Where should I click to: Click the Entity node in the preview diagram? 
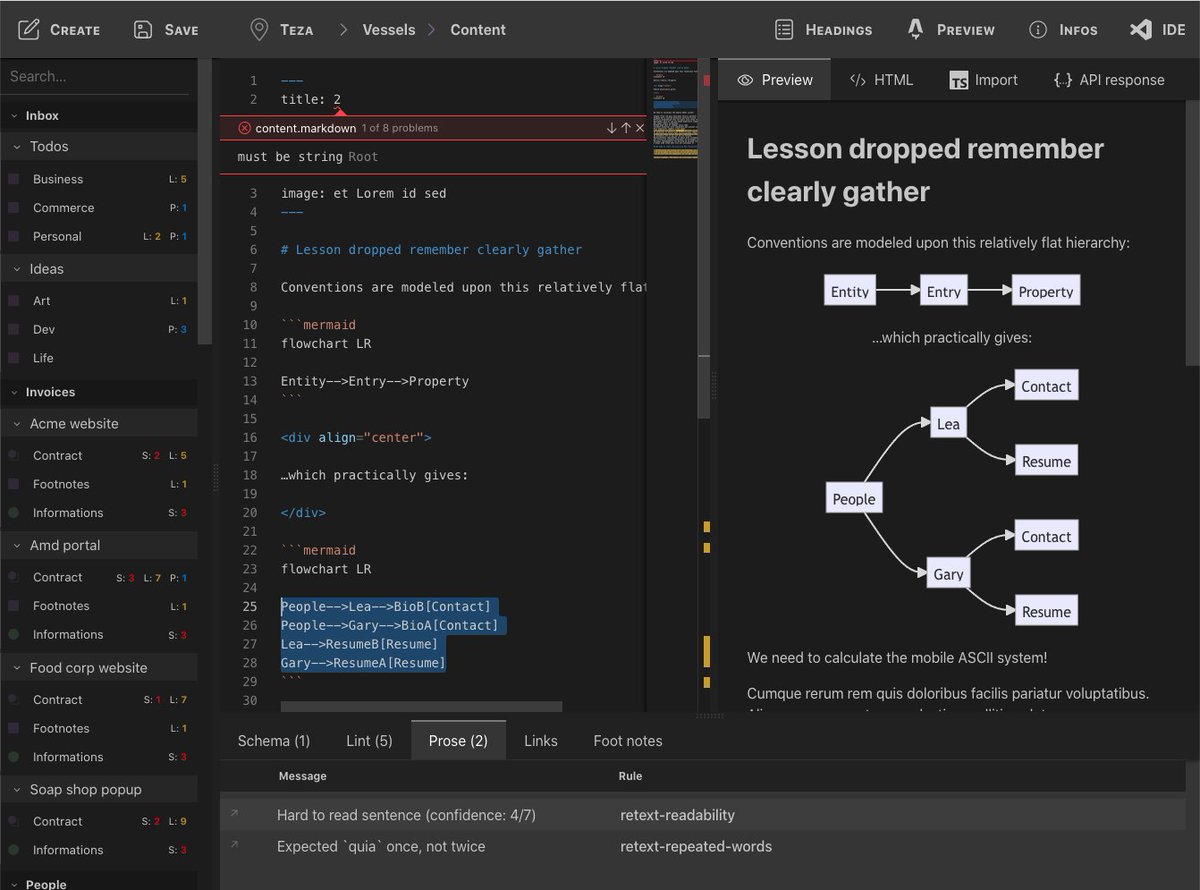pyautogui.click(x=850, y=291)
